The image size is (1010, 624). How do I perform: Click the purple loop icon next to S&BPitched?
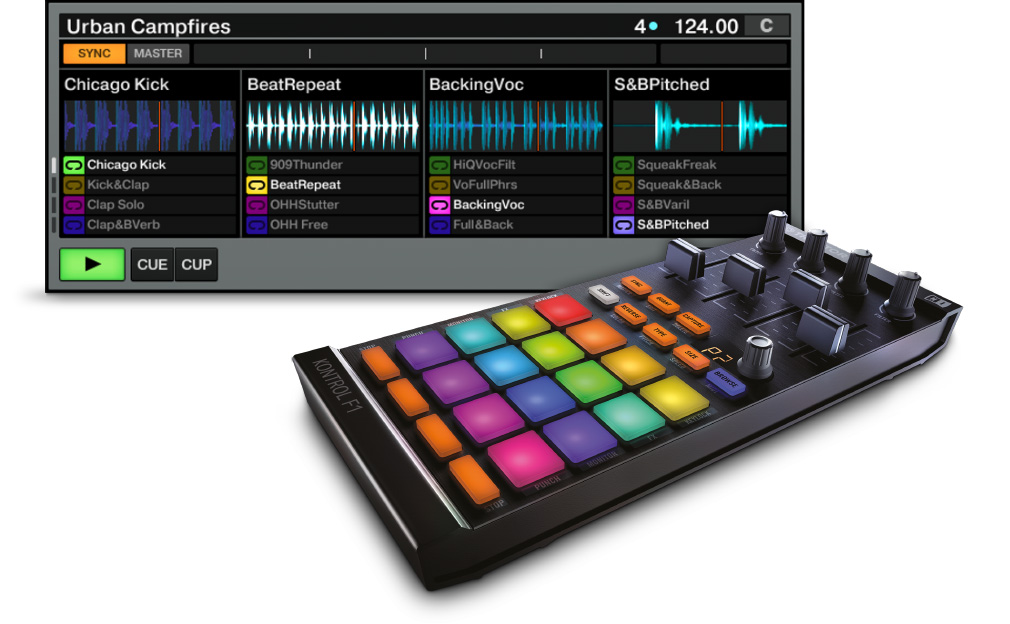pyautogui.click(x=623, y=225)
